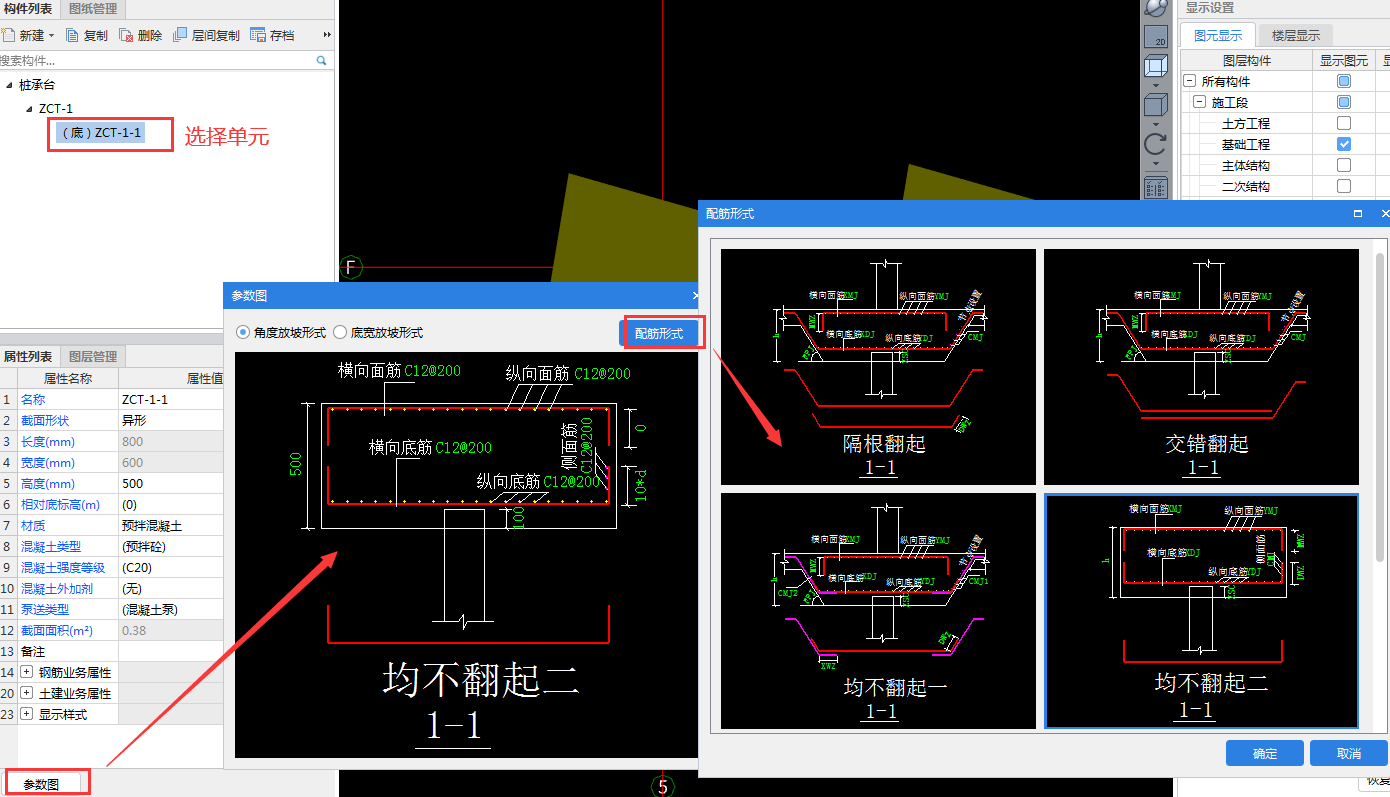Switch to 2D view mode icon
This screenshot has height=797, width=1390.
pos(1155,36)
